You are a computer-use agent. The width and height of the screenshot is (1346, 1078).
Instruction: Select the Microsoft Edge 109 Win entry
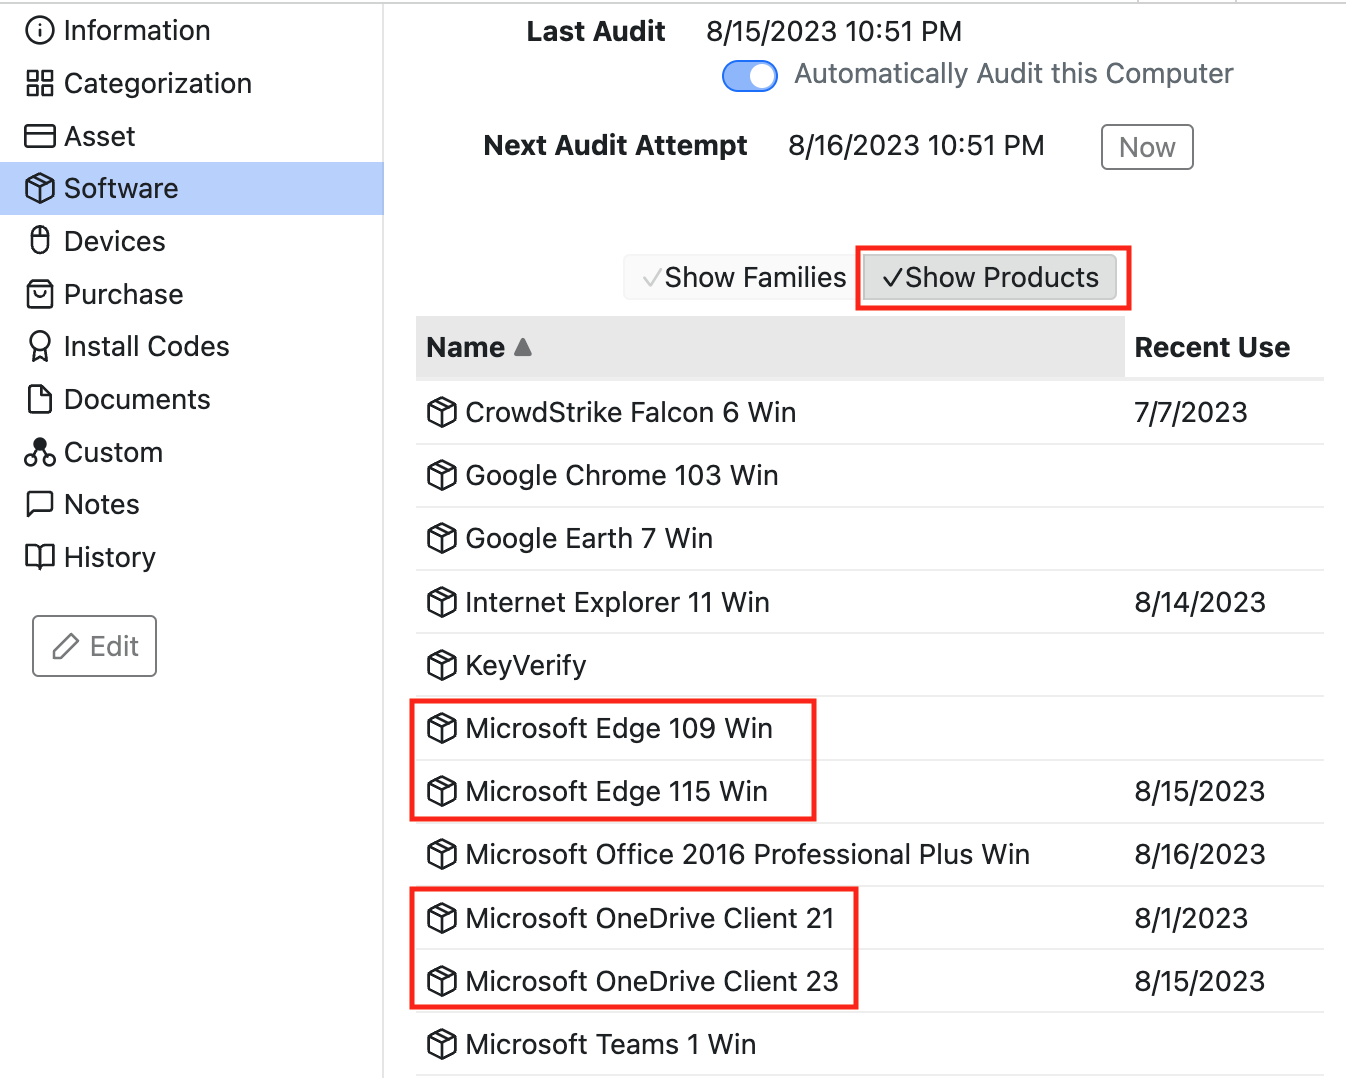tap(870, 728)
